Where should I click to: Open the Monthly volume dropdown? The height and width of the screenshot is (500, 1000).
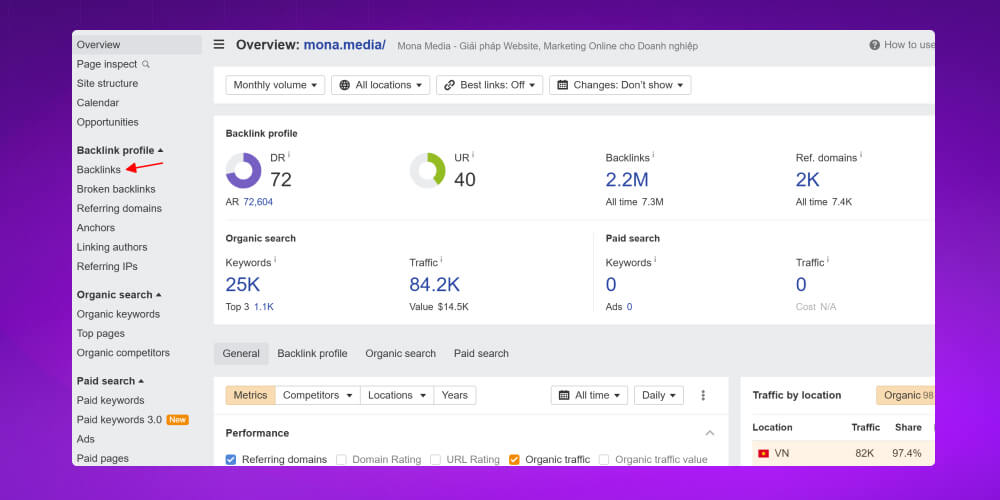pyautogui.click(x=276, y=85)
